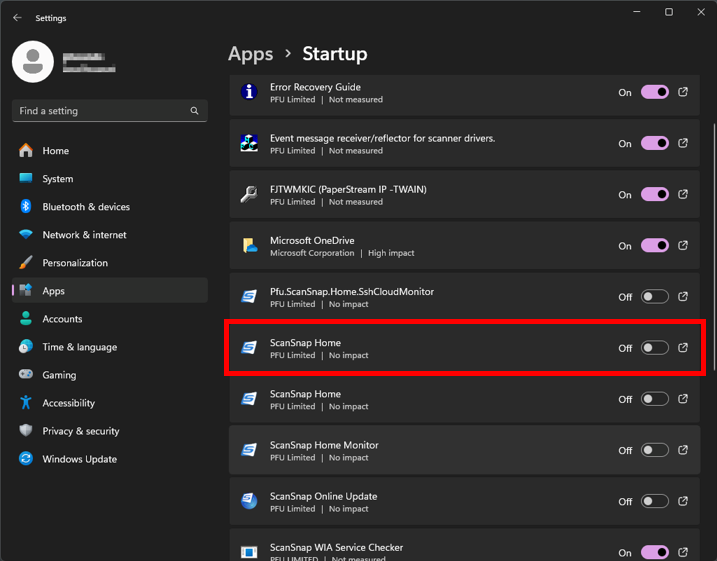Open the user profile avatar
The width and height of the screenshot is (717, 561).
click(33, 62)
